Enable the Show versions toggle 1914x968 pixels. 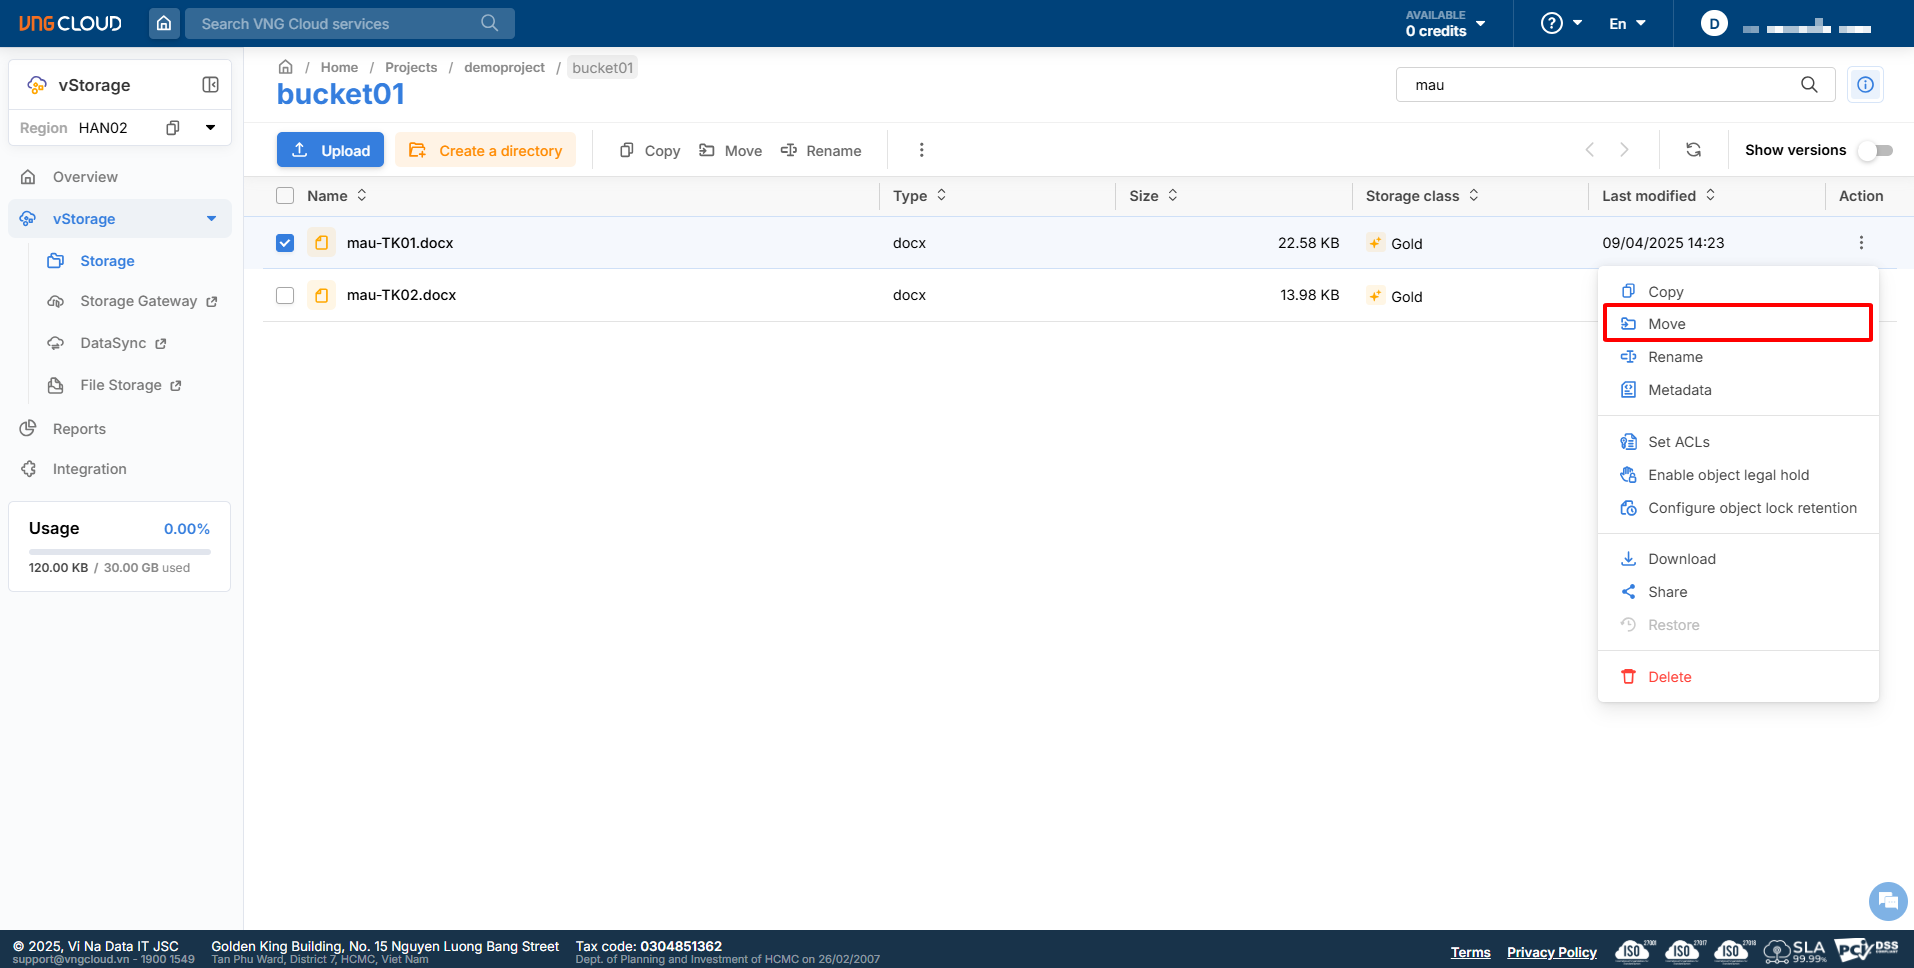click(x=1875, y=150)
